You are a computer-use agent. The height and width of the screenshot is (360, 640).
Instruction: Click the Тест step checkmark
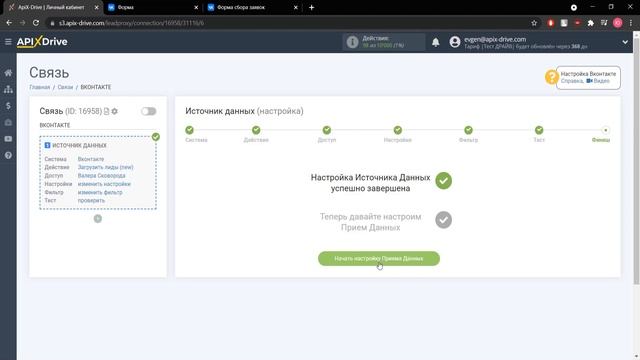539,130
